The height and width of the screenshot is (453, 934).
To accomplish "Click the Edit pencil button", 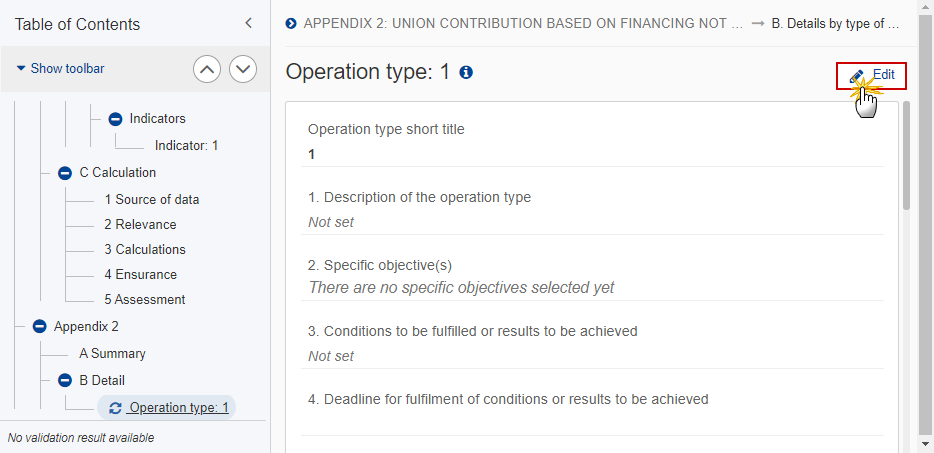I will click(871, 76).
